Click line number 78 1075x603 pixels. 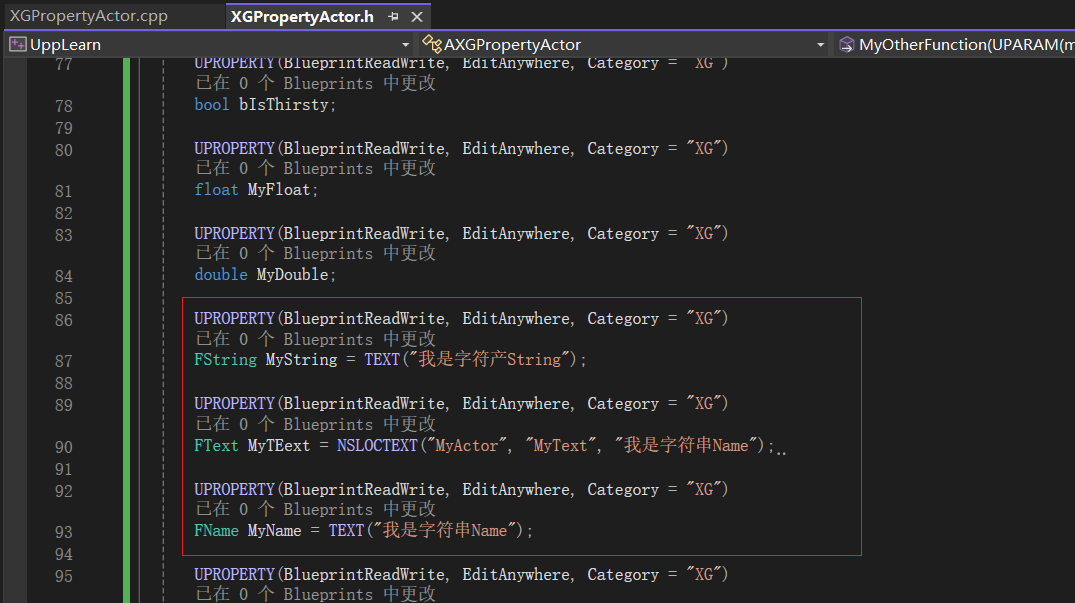(64, 106)
